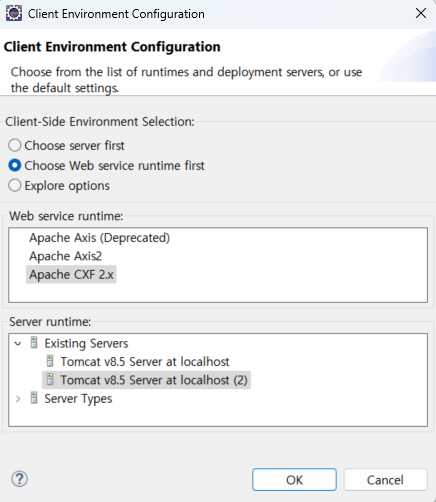Select Apache CXF 2.x runtime
Screen dimensions: 436x502
coord(71,275)
